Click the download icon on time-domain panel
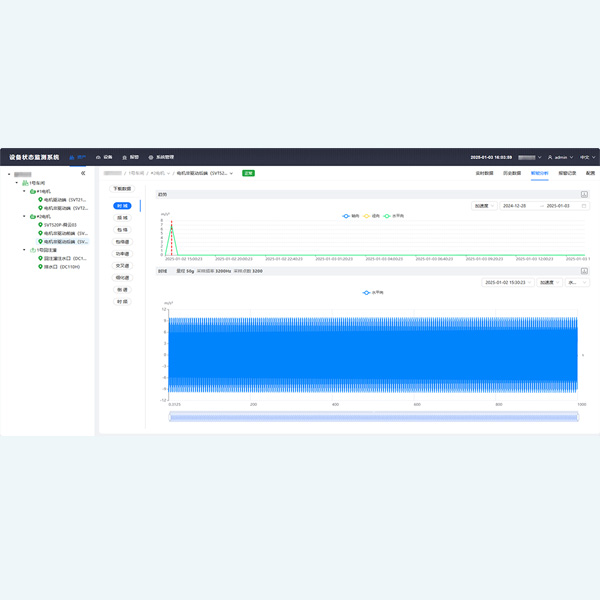The width and height of the screenshot is (600, 600). coord(585,271)
